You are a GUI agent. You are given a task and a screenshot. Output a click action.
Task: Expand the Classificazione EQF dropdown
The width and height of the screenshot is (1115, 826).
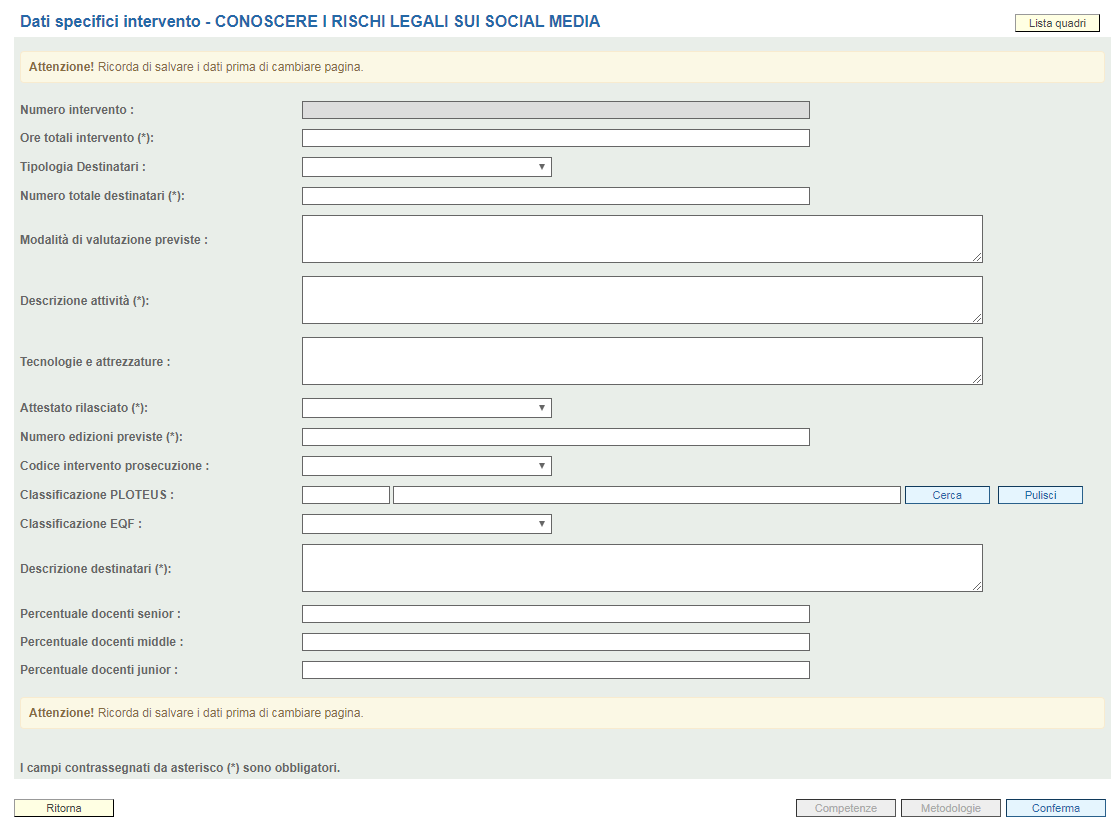point(426,524)
